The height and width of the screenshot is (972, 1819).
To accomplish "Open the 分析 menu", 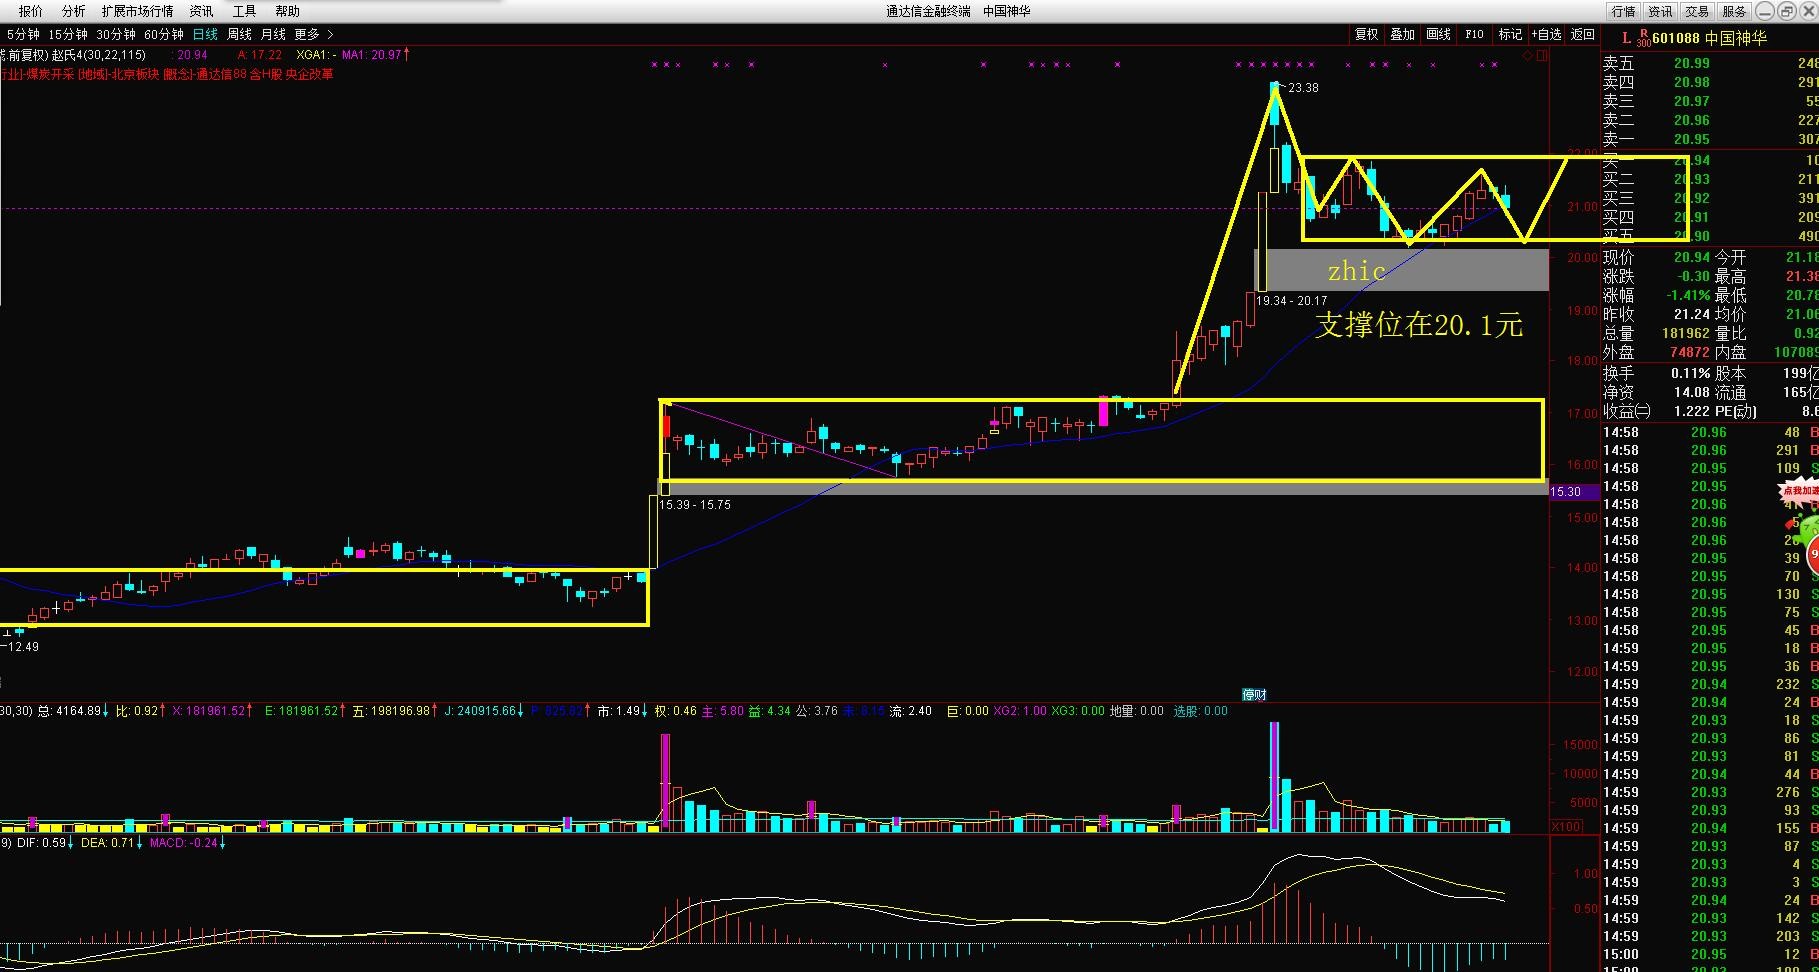I will click(x=73, y=11).
